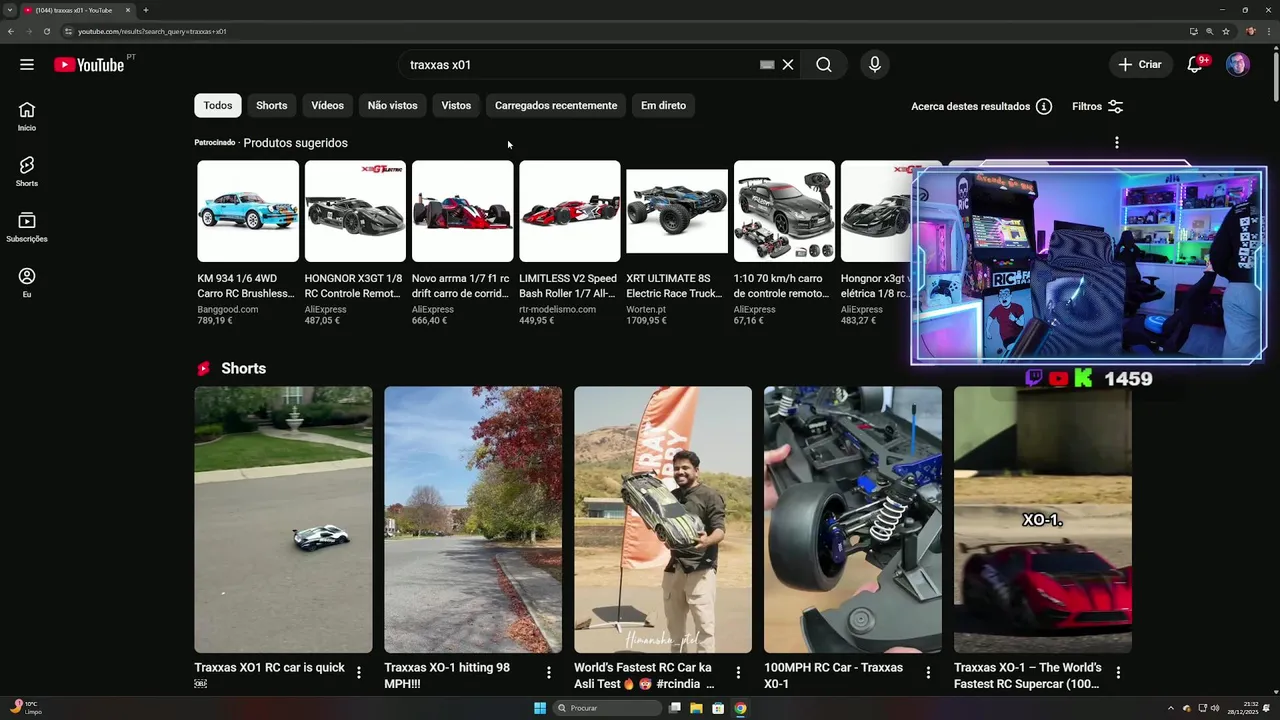The image size is (1280, 720).
Task: Go to Início in the sidebar
Action: [x=27, y=116]
